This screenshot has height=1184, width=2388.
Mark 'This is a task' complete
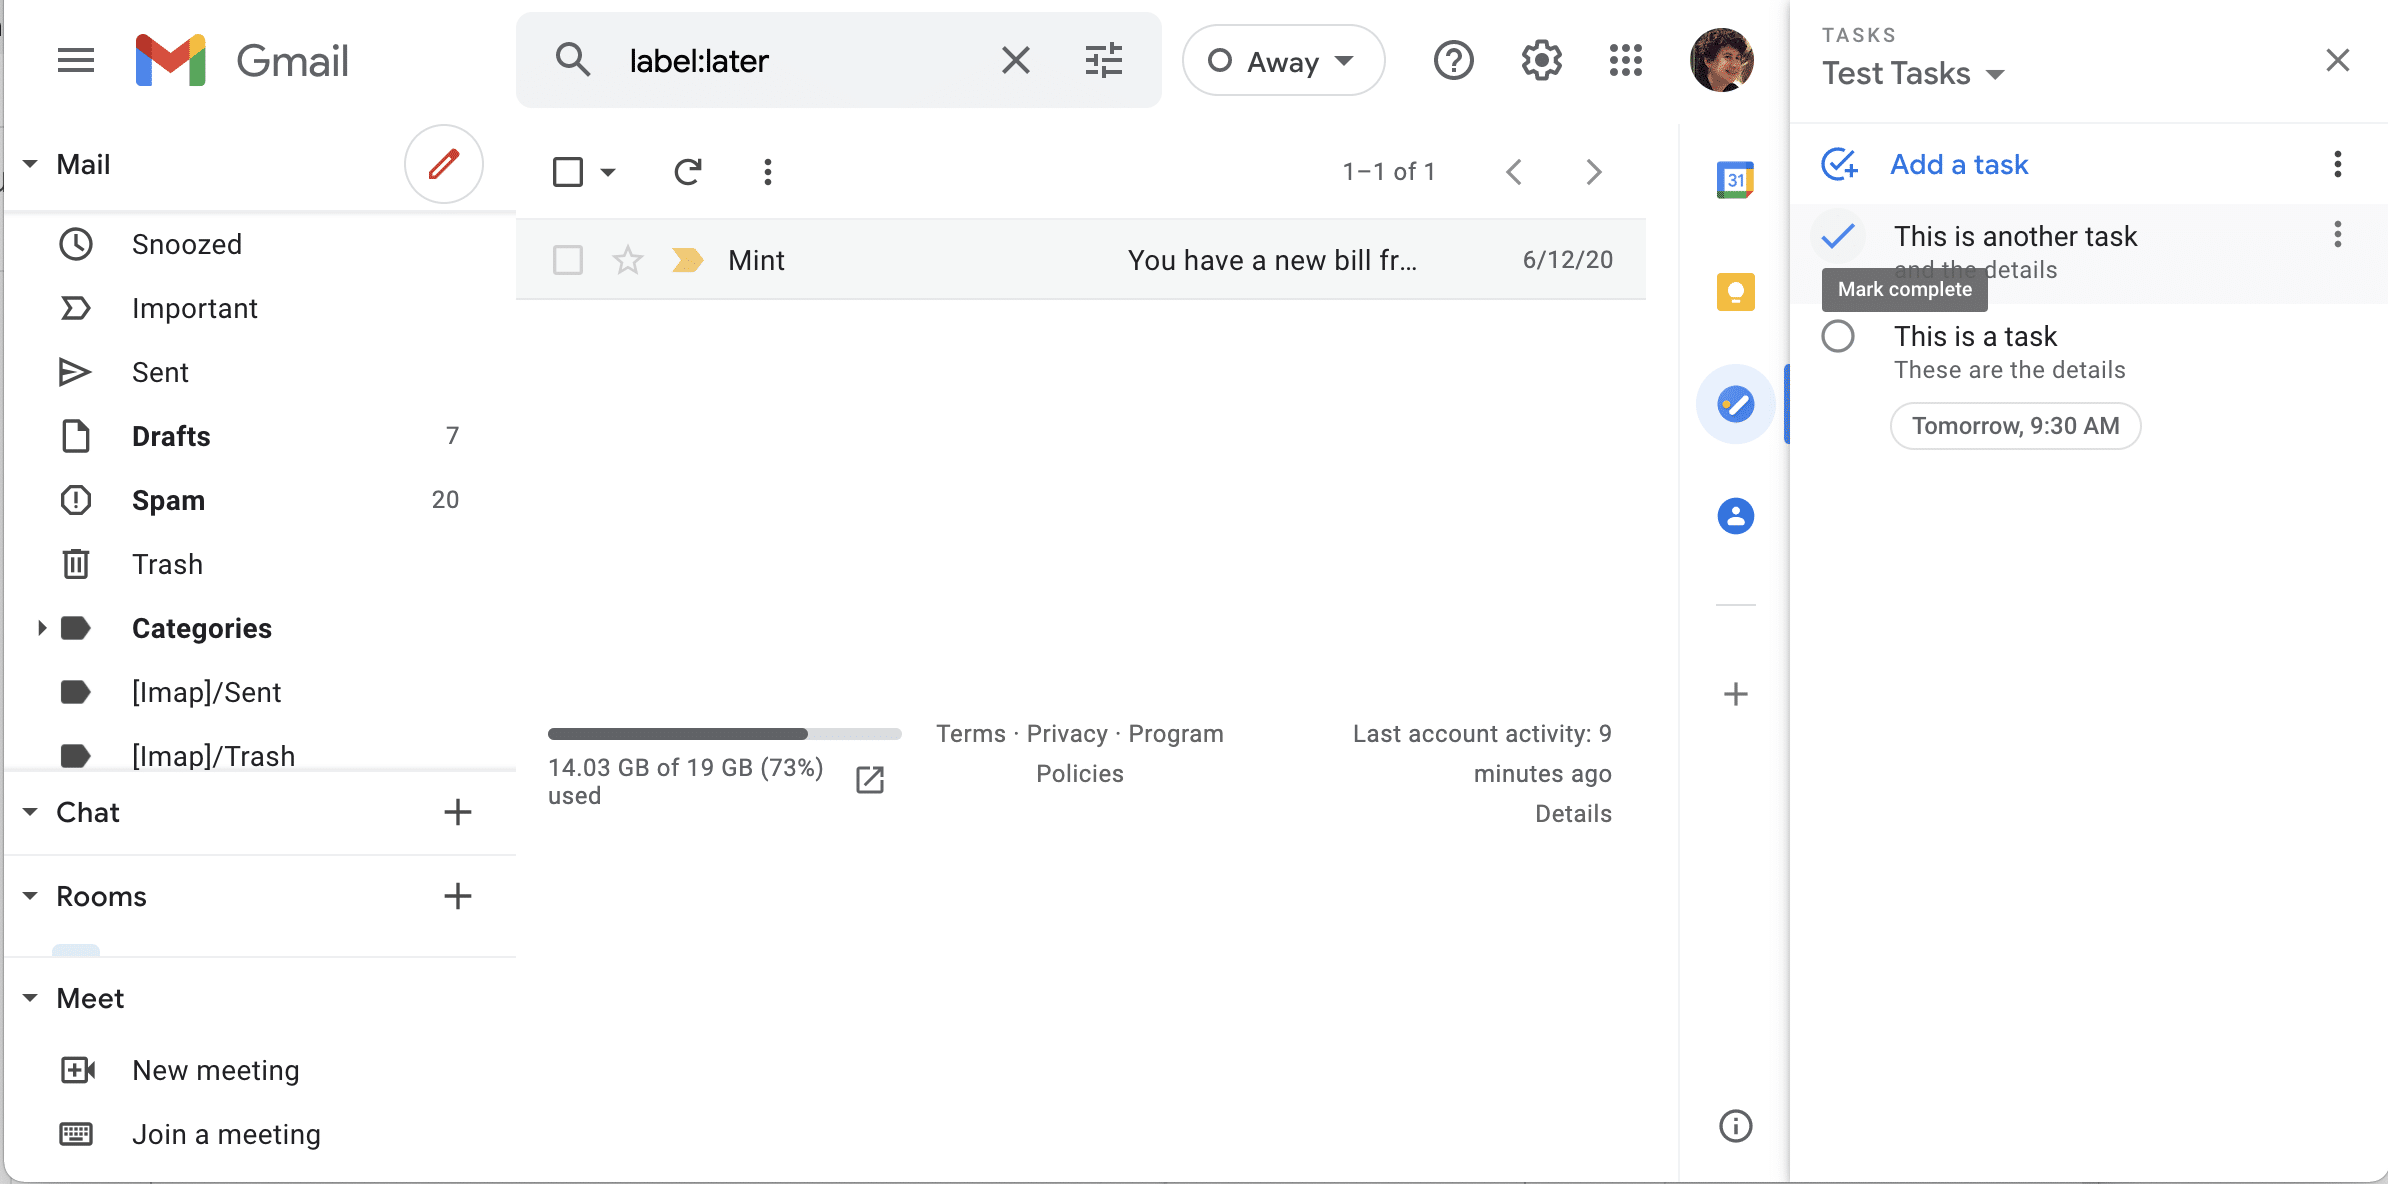1837,336
